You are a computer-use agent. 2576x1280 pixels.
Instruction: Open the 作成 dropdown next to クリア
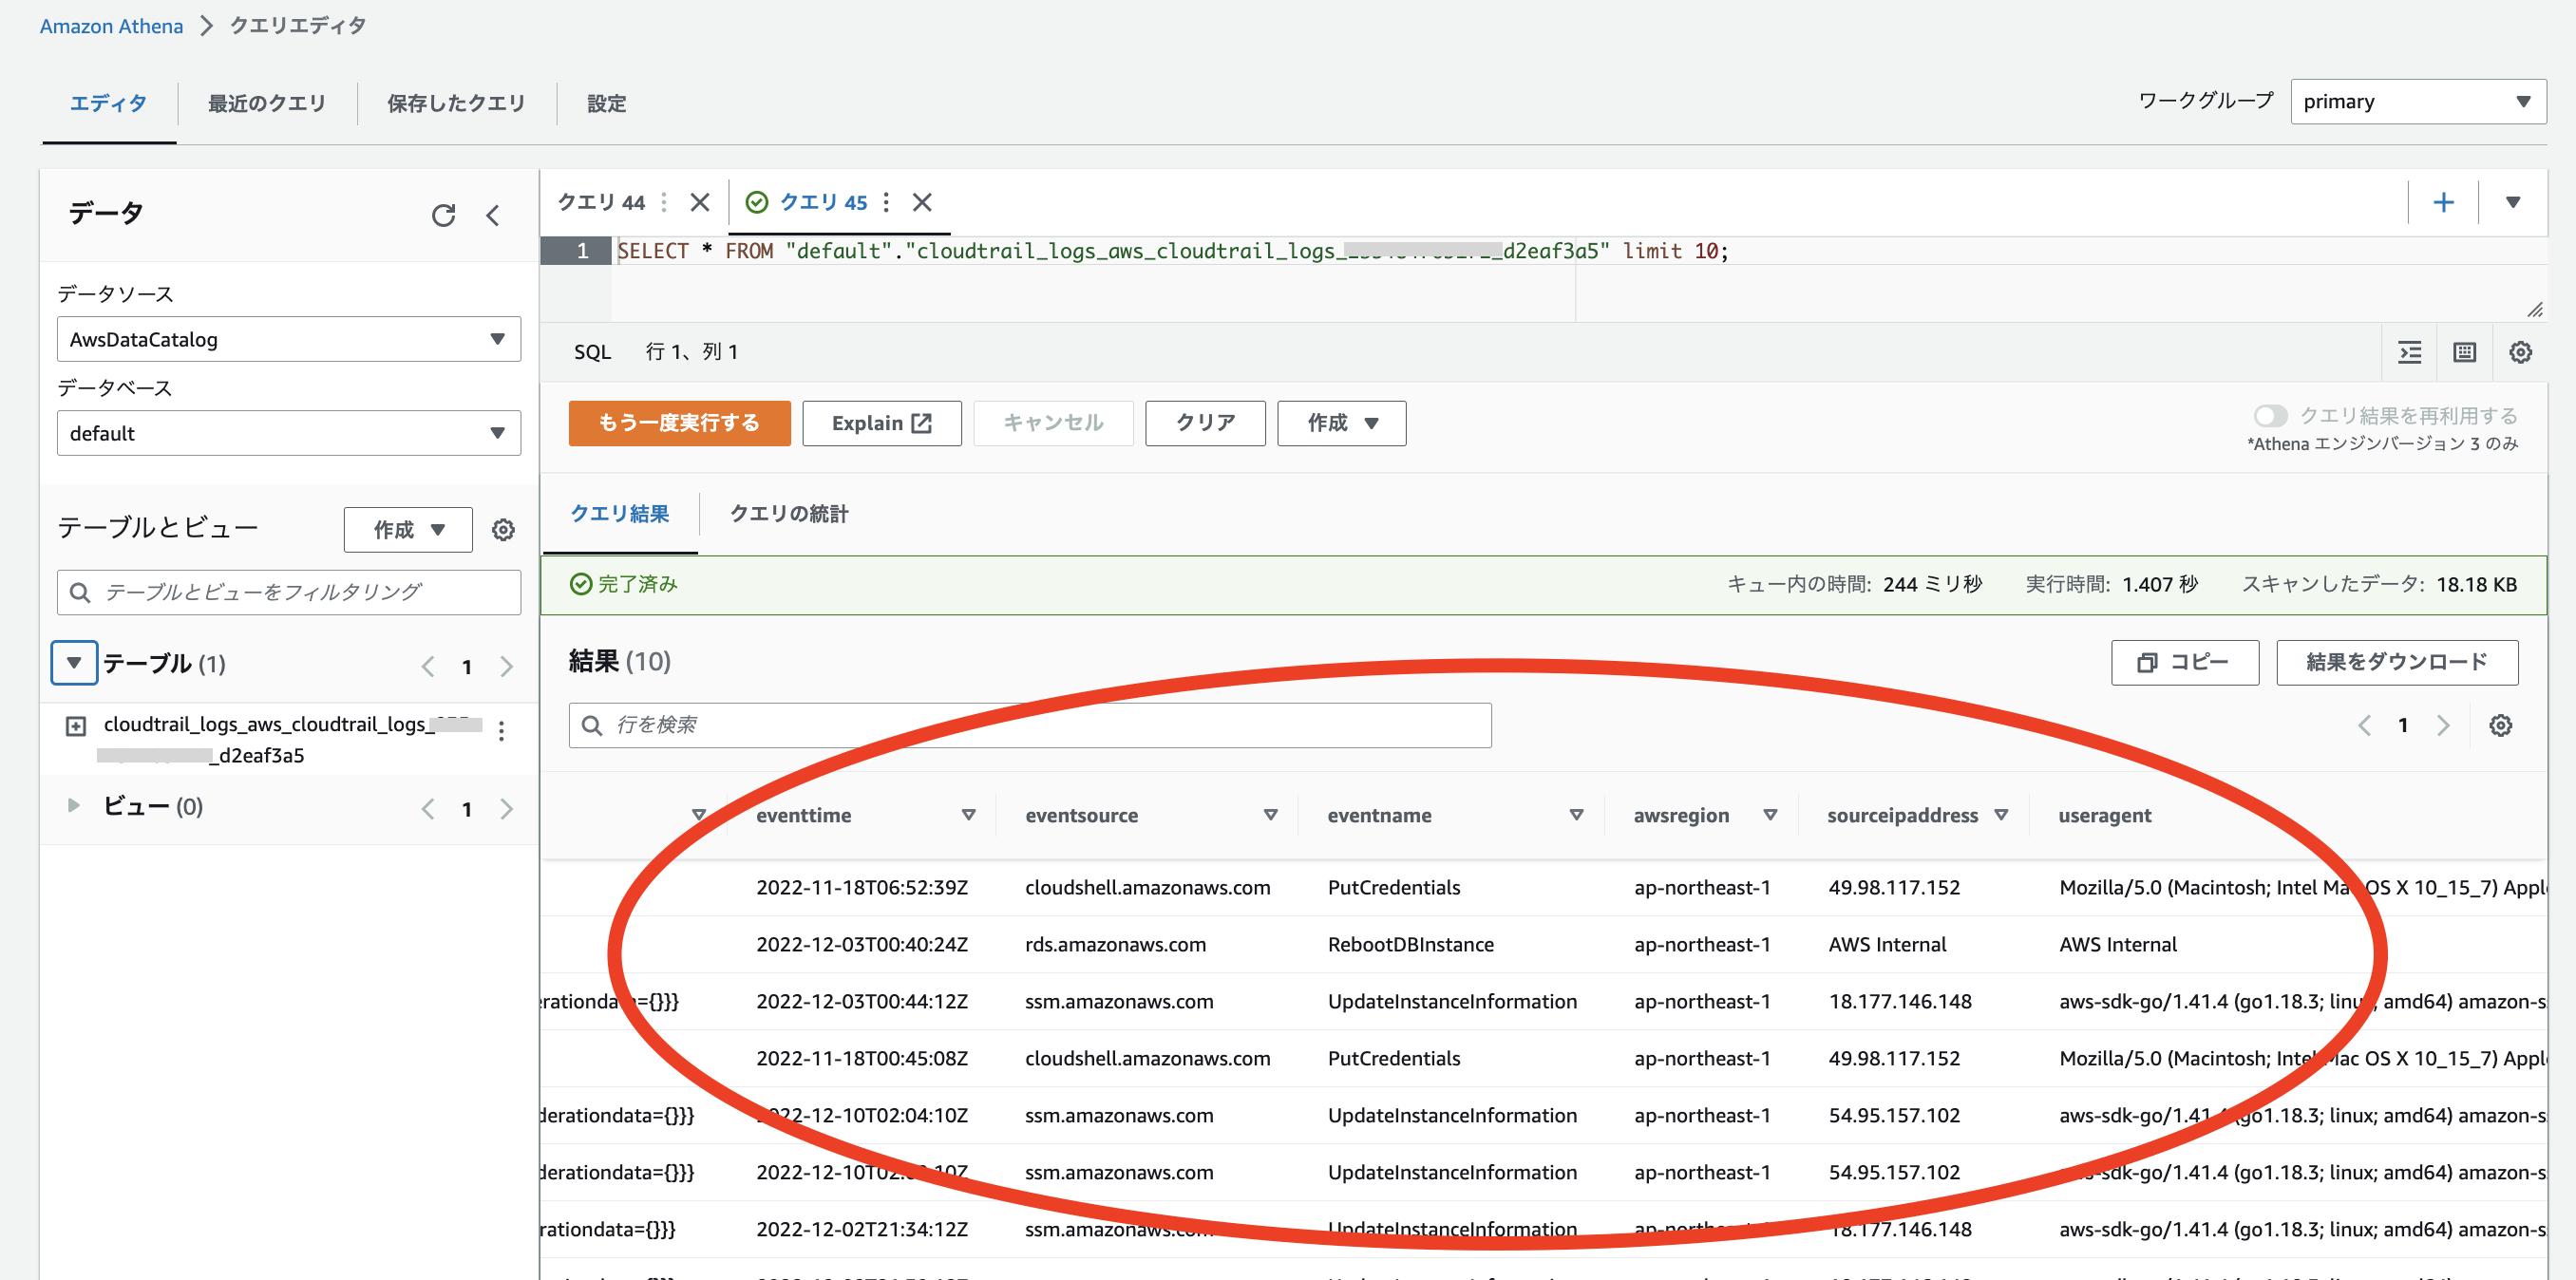pos(1341,423)
